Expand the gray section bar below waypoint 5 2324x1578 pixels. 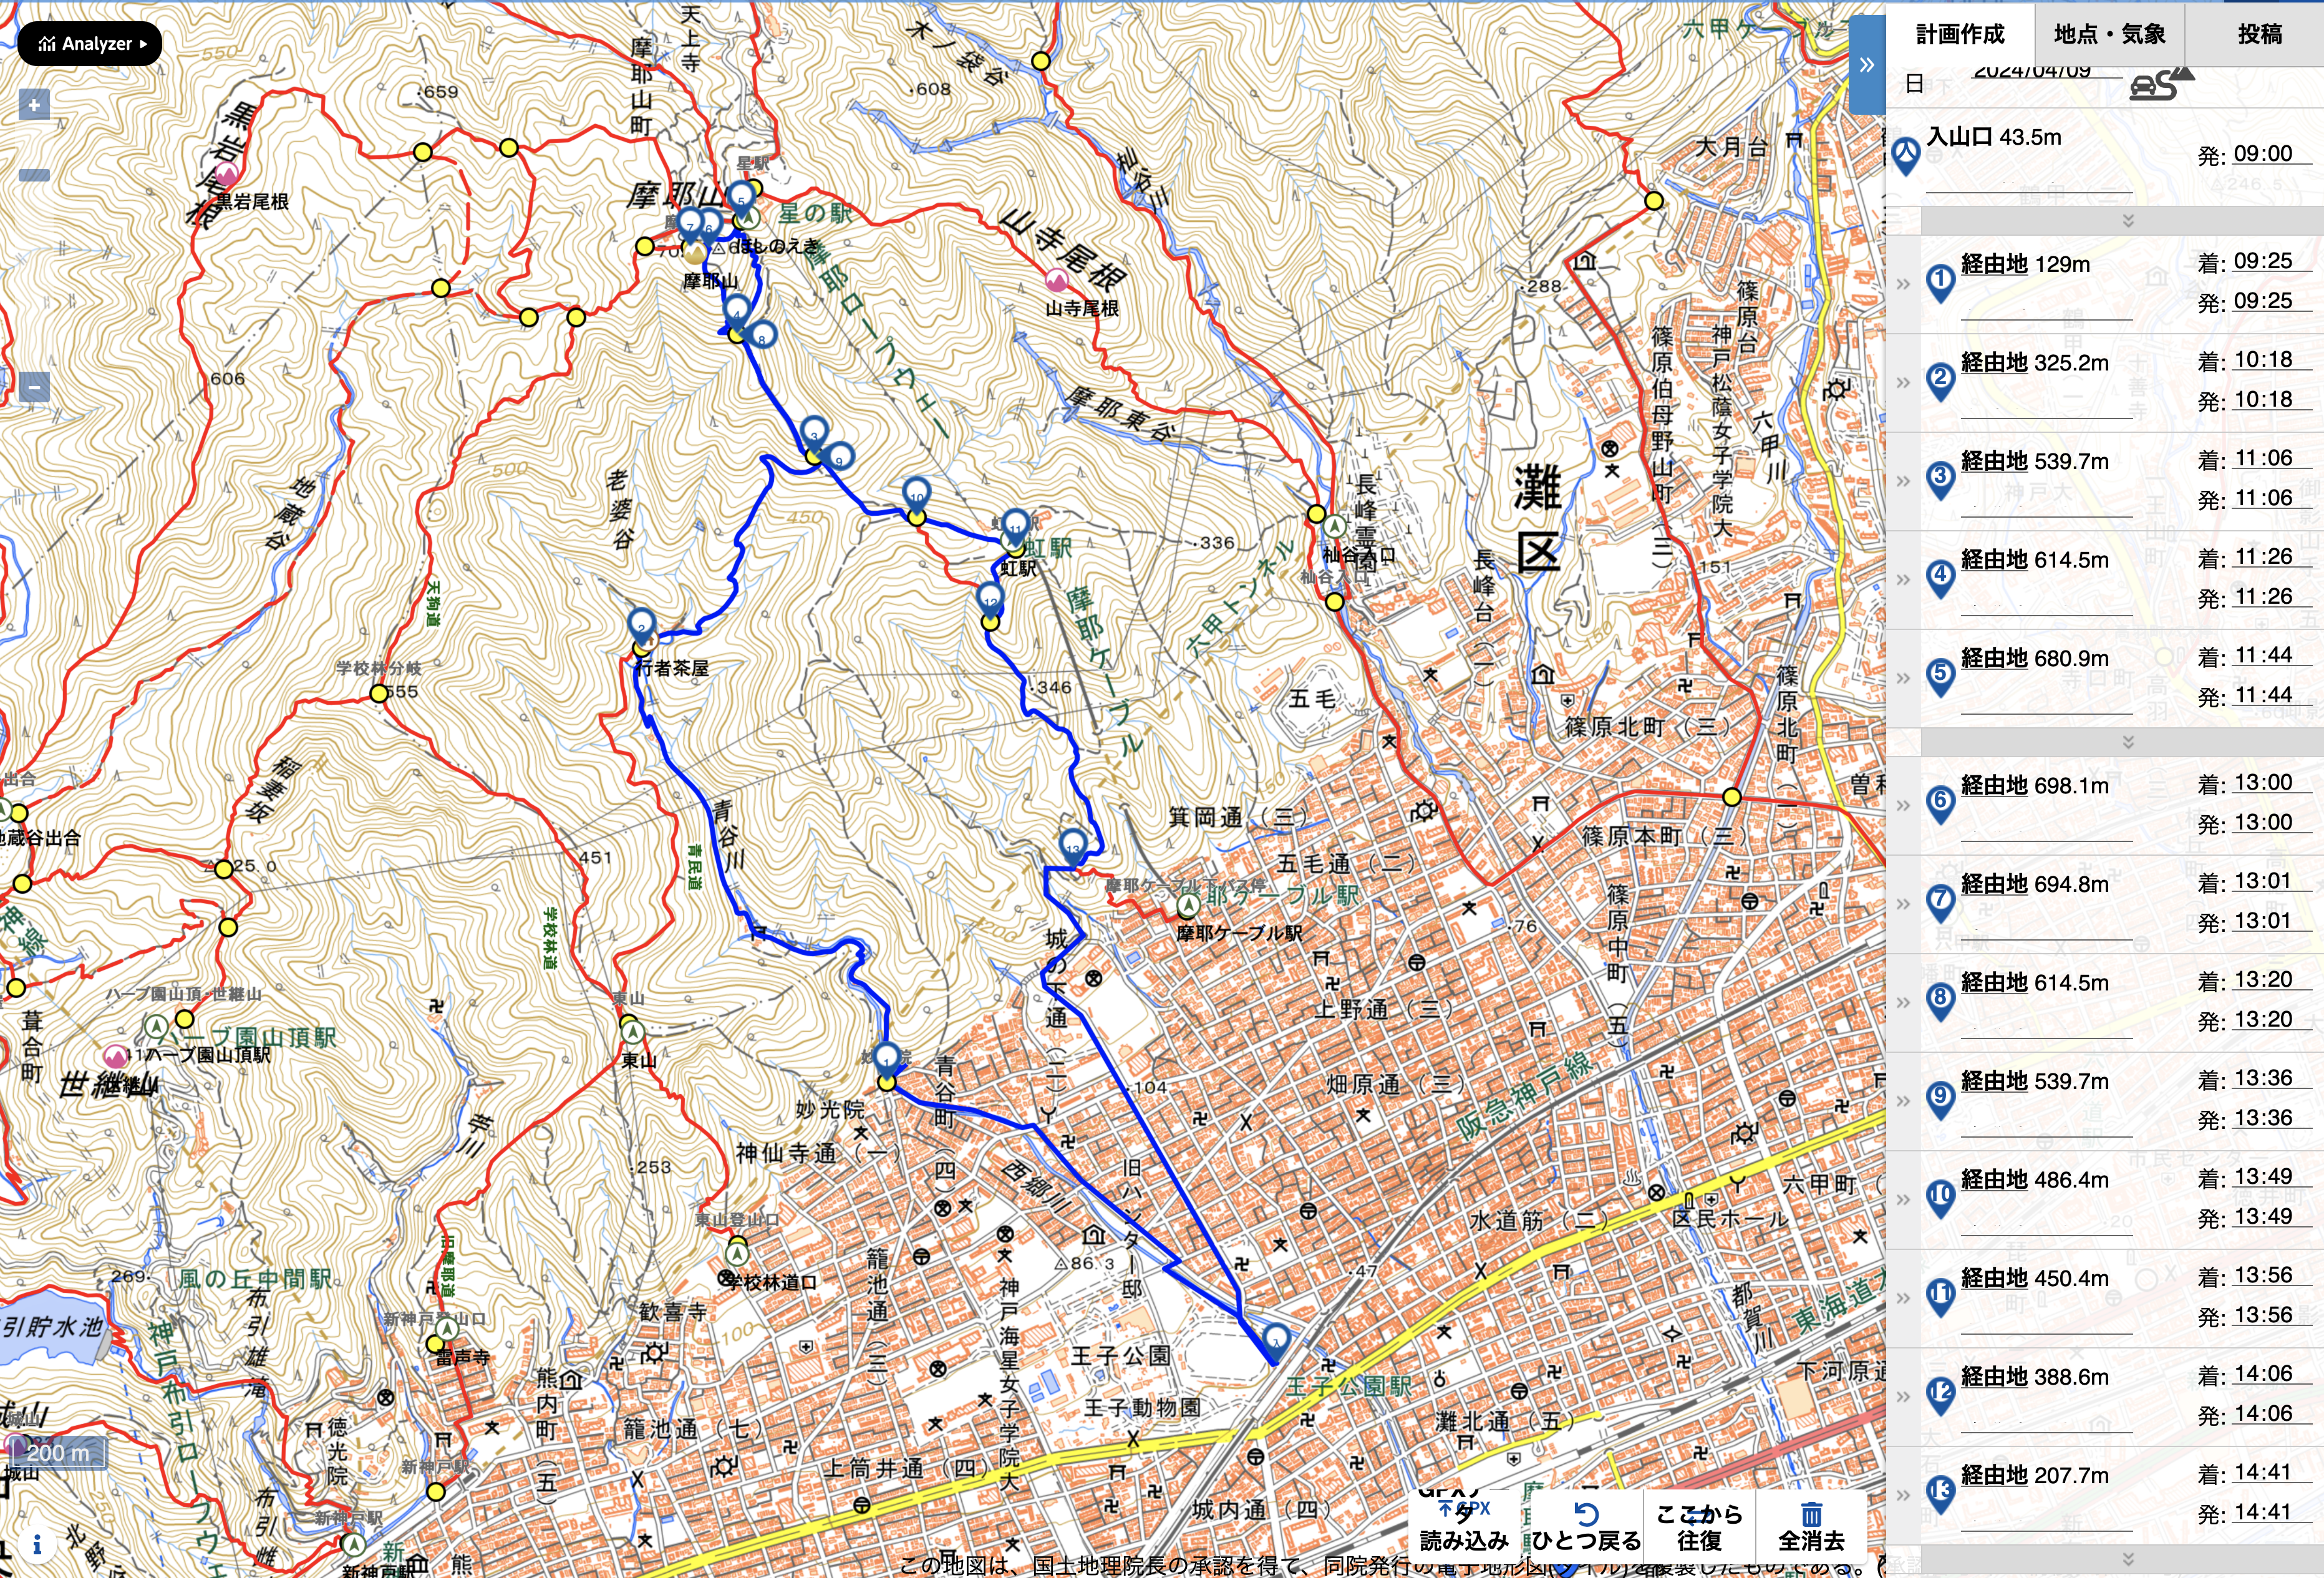[x=2127, y=742]
